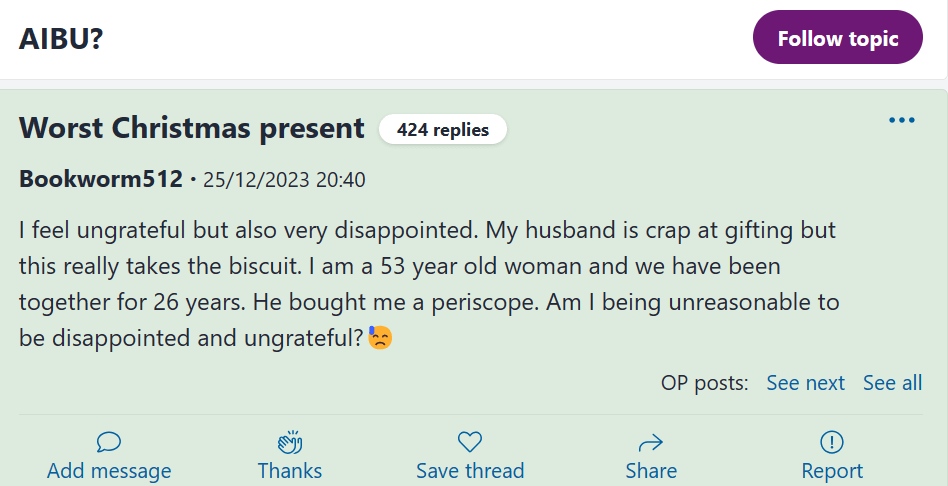Click the 424 replies badge

click(x=442, y=129)
